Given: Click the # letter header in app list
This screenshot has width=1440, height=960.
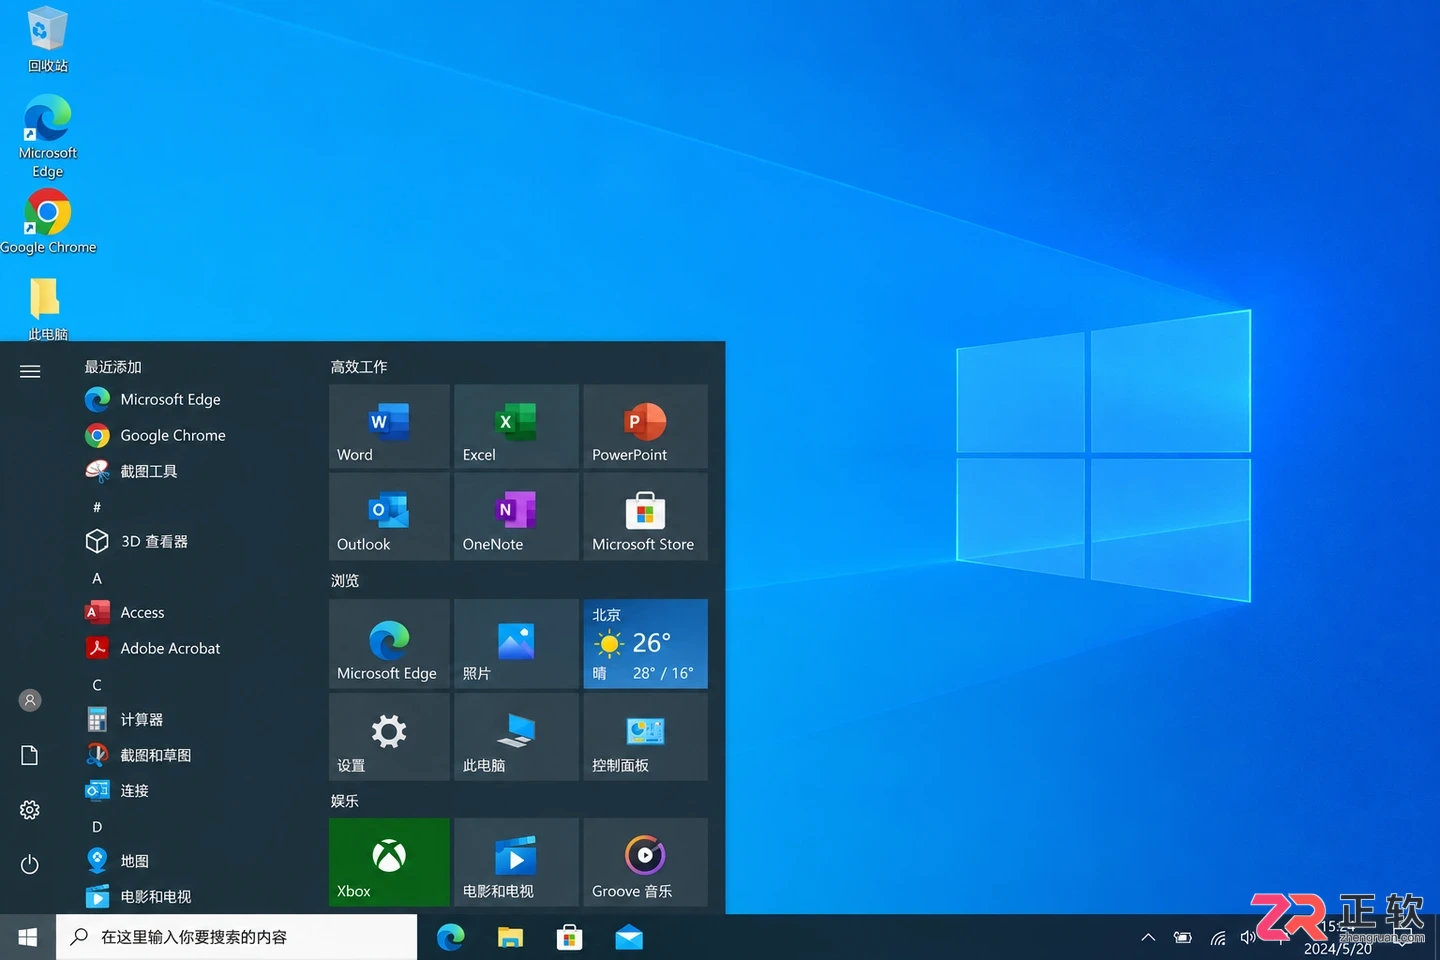Looking at the screenshot, I should [x=97, y=507].
